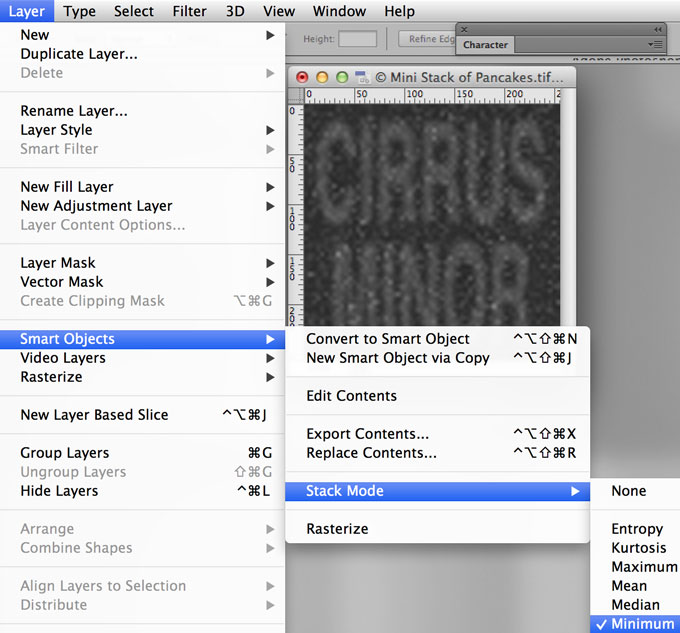Click Convert to Smart Object

click(387, 339)
